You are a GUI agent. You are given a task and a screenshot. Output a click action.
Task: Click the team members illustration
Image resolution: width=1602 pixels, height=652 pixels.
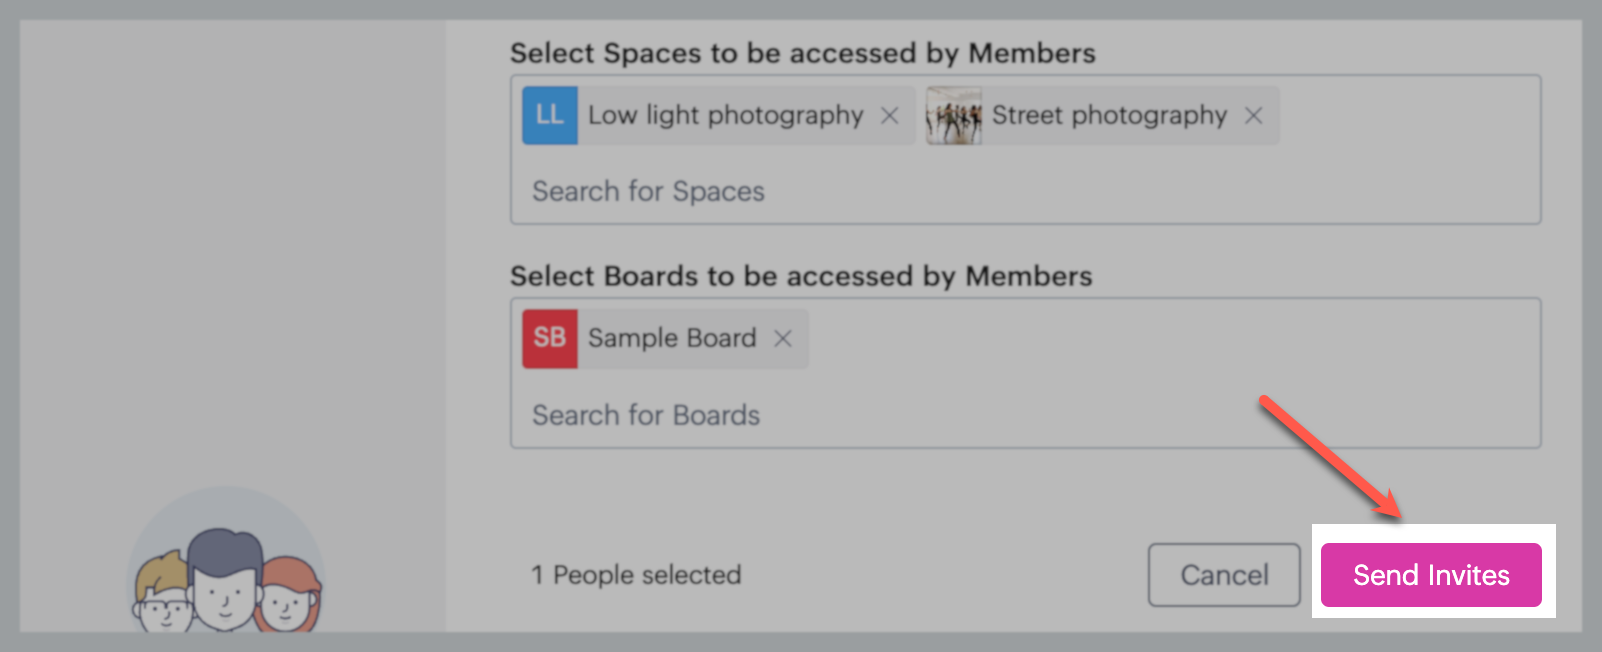tap(226, 570)
